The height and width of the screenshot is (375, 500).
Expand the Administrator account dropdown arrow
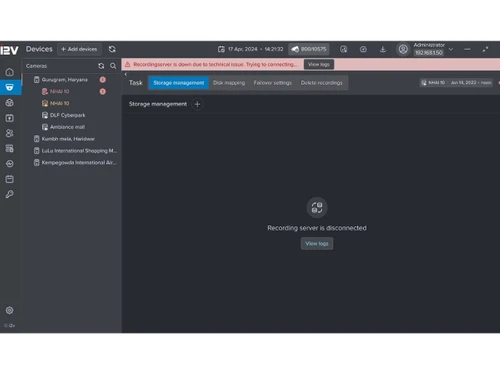(x=451, y=49)
